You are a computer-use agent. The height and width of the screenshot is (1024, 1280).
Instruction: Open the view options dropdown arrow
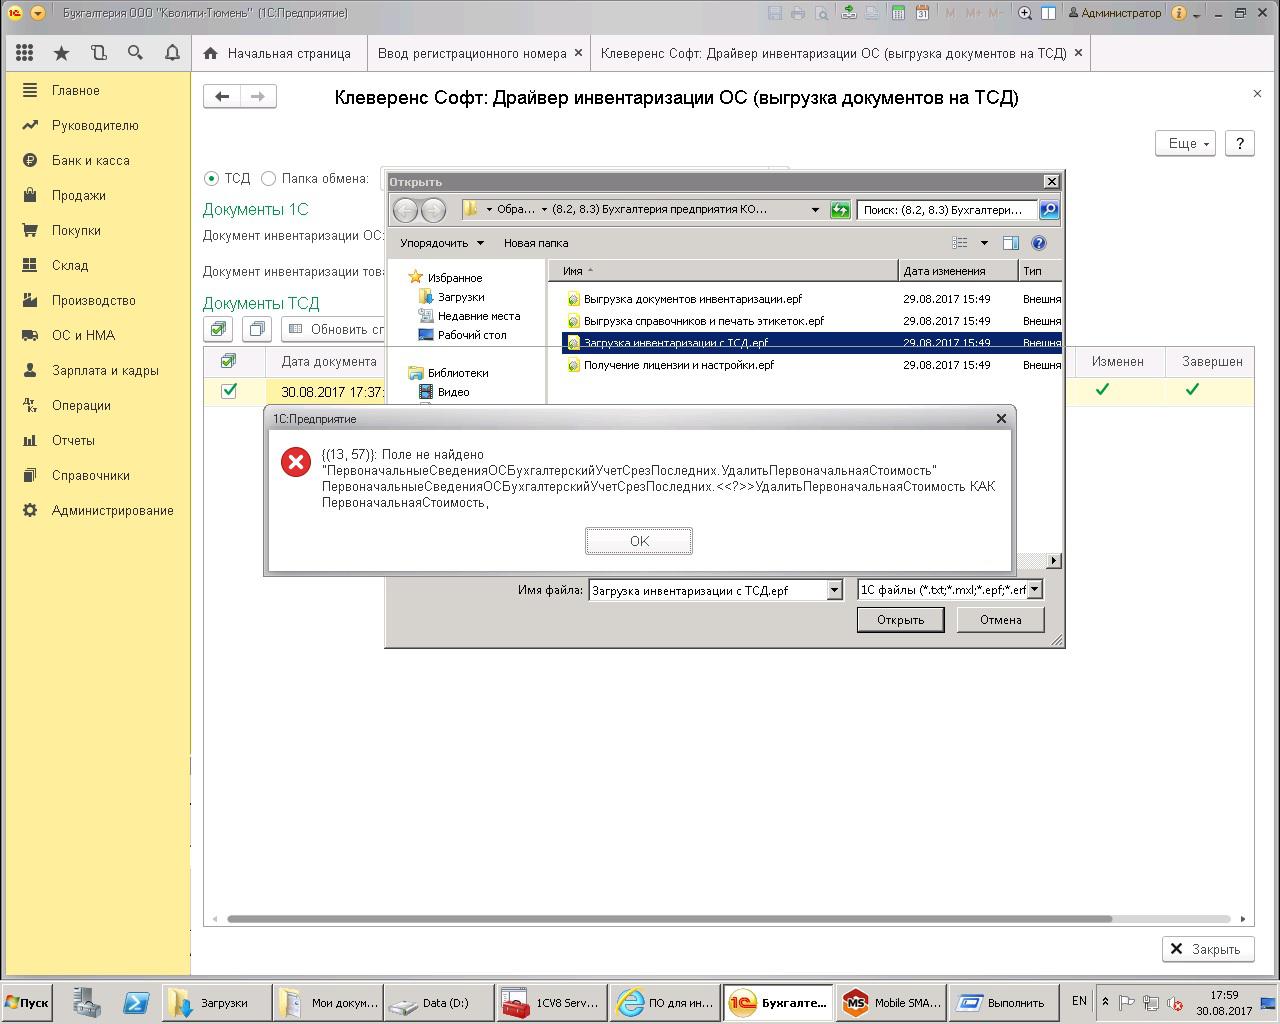(x=984, y=243)
